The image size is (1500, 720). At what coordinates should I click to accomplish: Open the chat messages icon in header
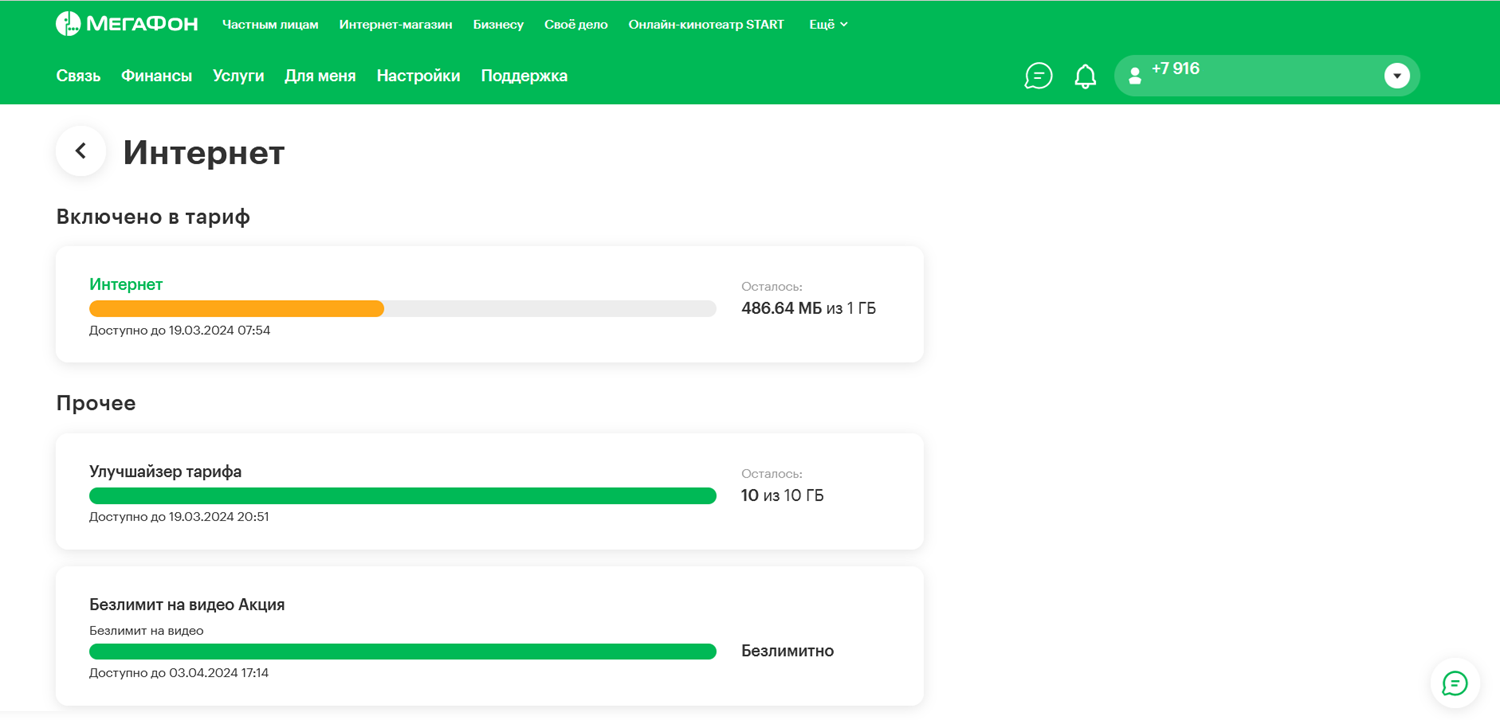1038,76
